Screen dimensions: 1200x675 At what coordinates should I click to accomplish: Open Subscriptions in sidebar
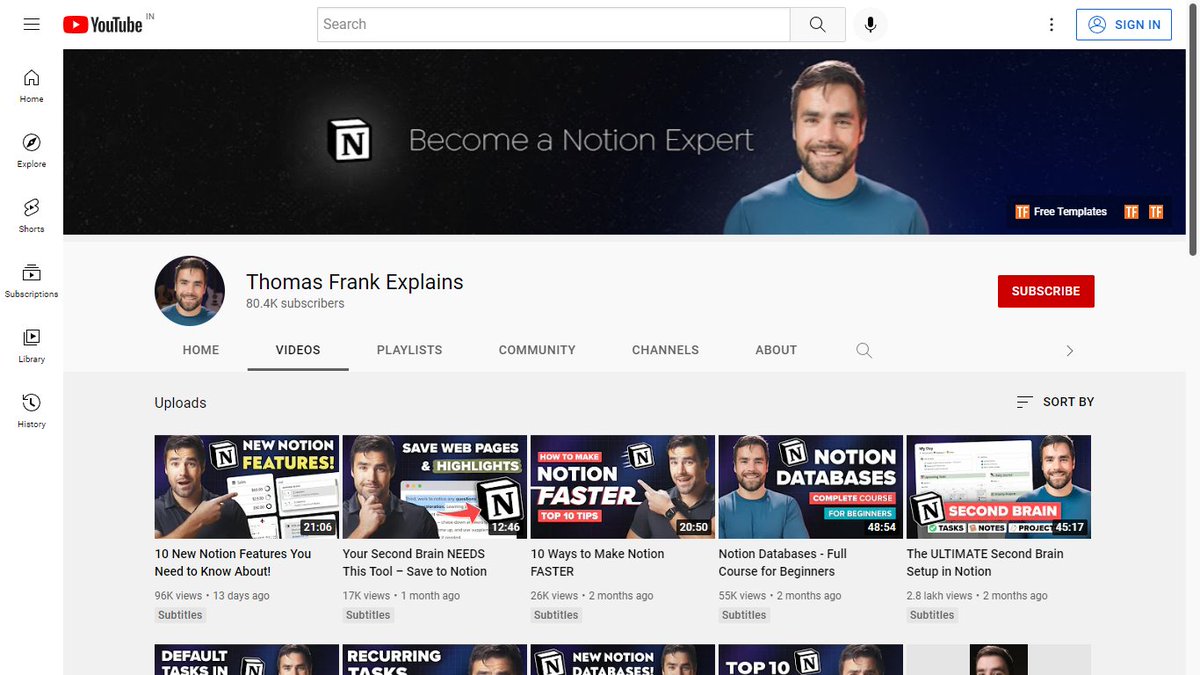[32, 281]
